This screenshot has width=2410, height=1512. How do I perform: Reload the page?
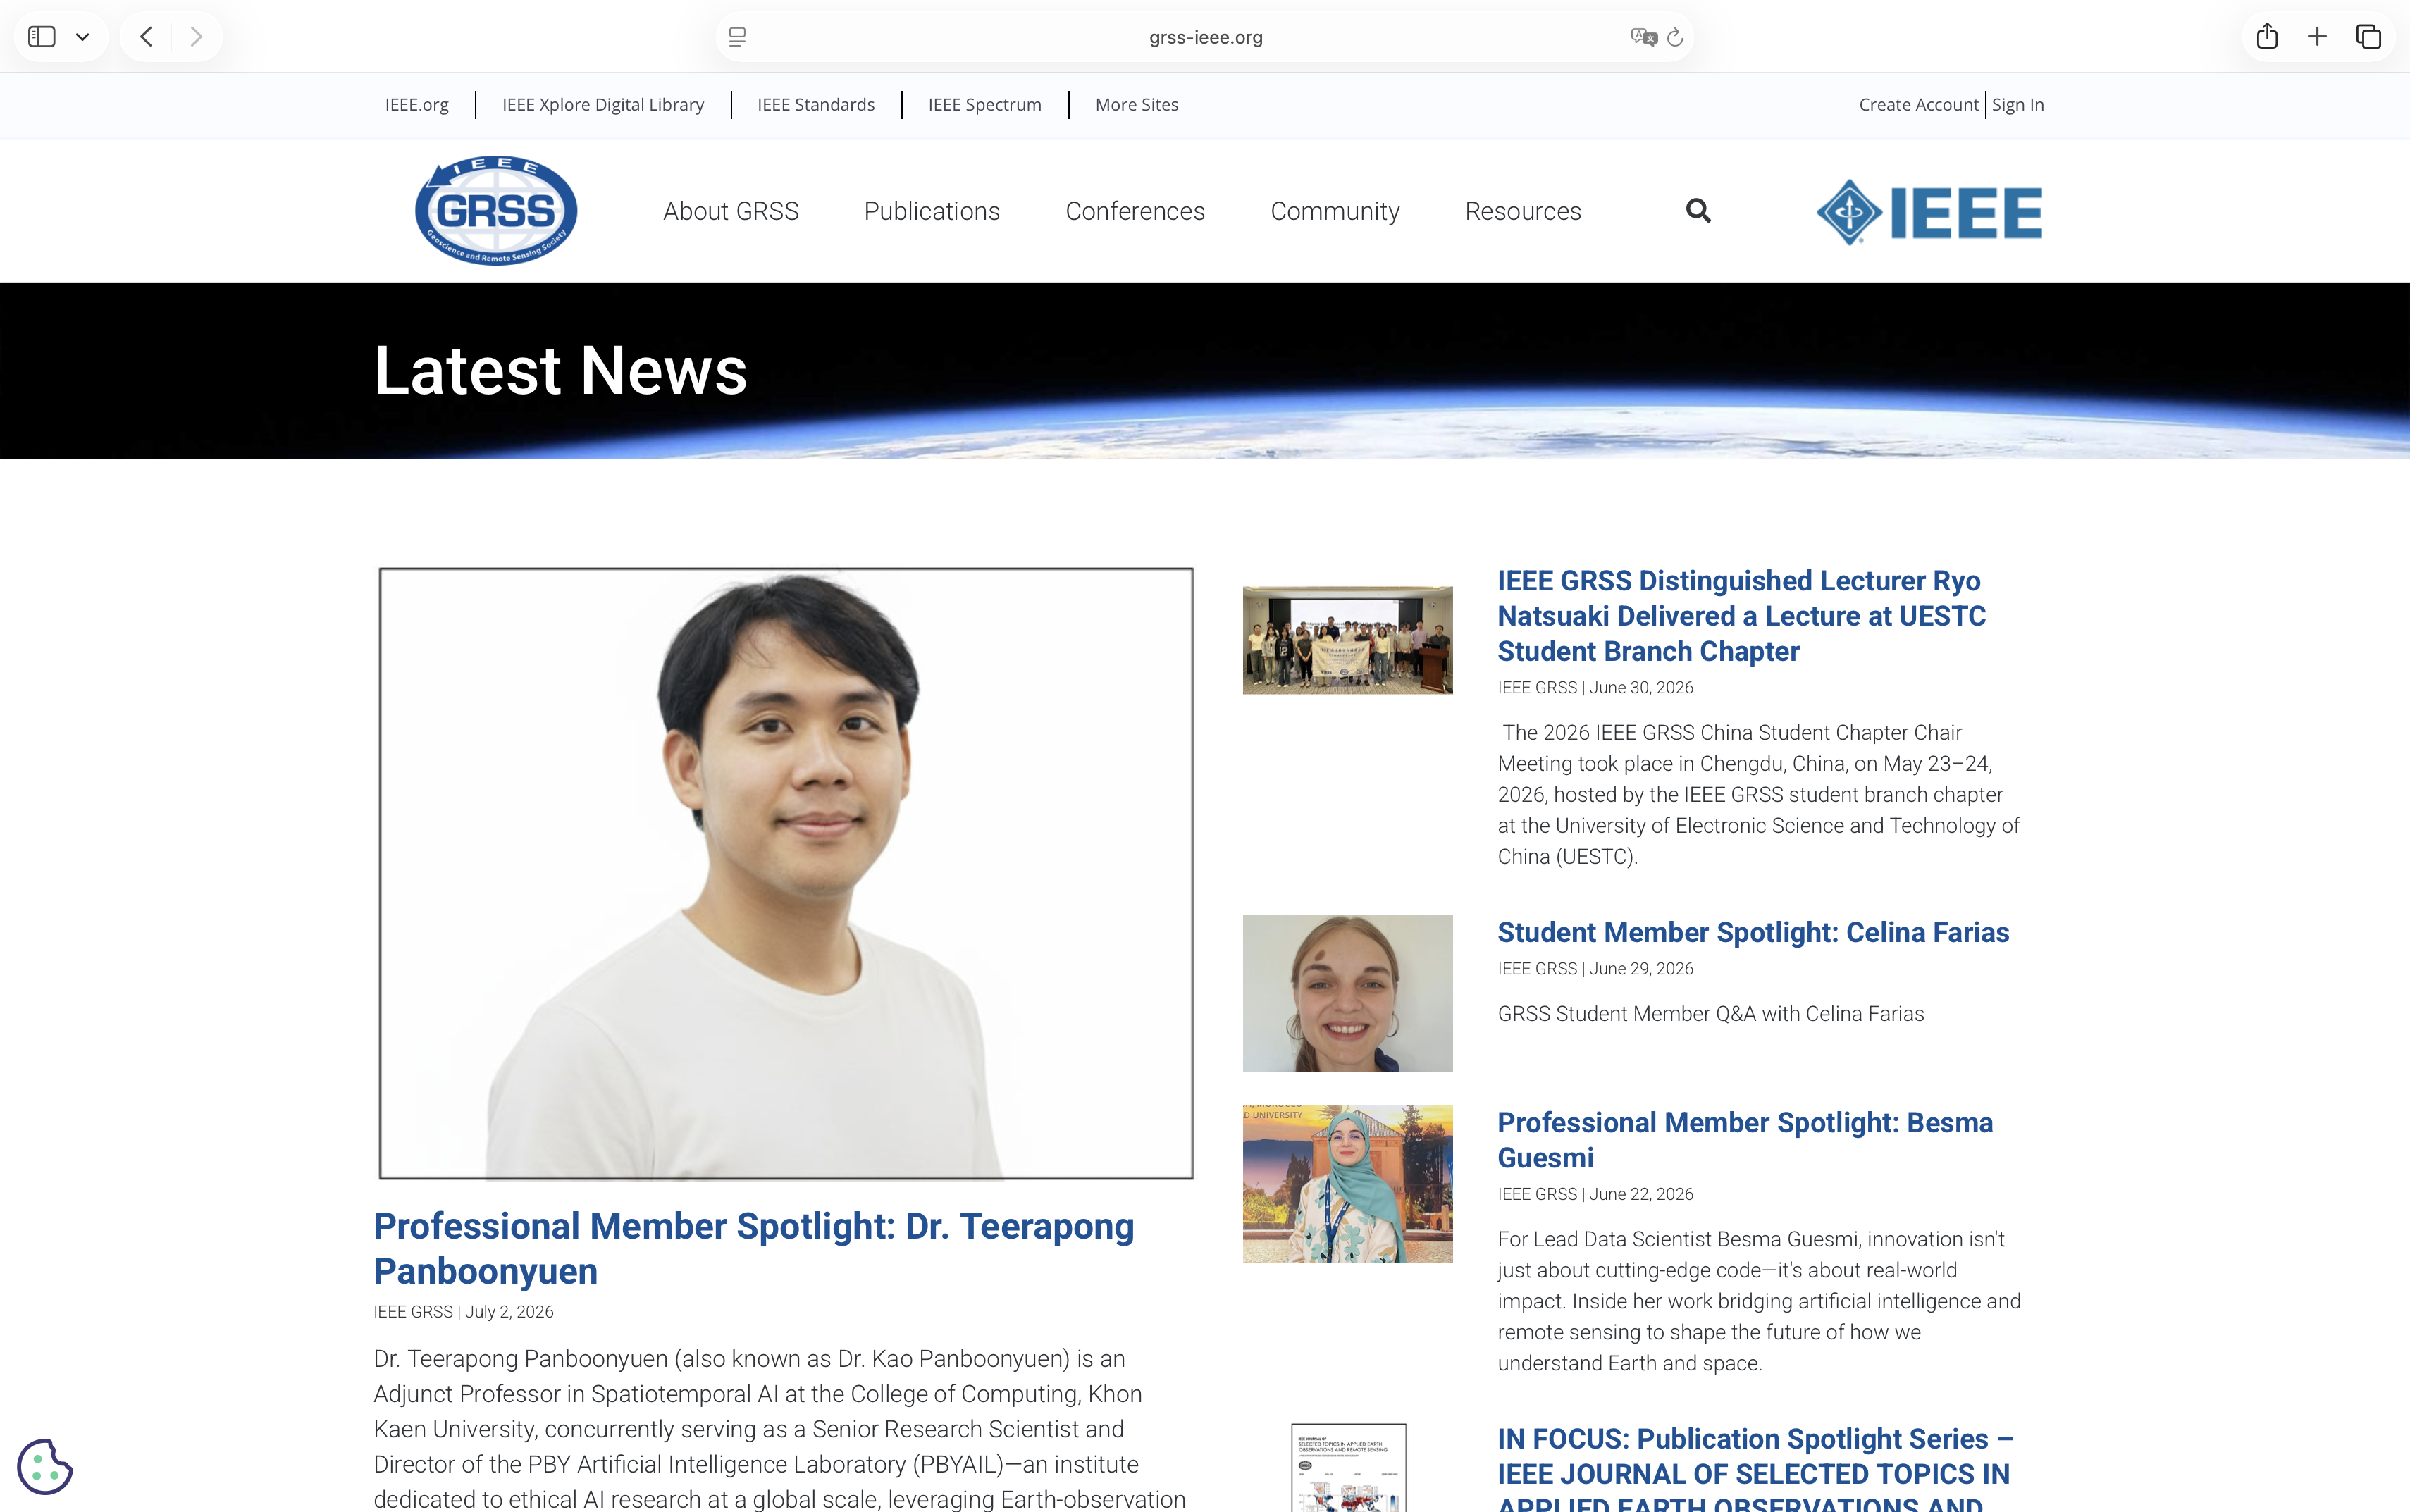(x=1675, y=37)
